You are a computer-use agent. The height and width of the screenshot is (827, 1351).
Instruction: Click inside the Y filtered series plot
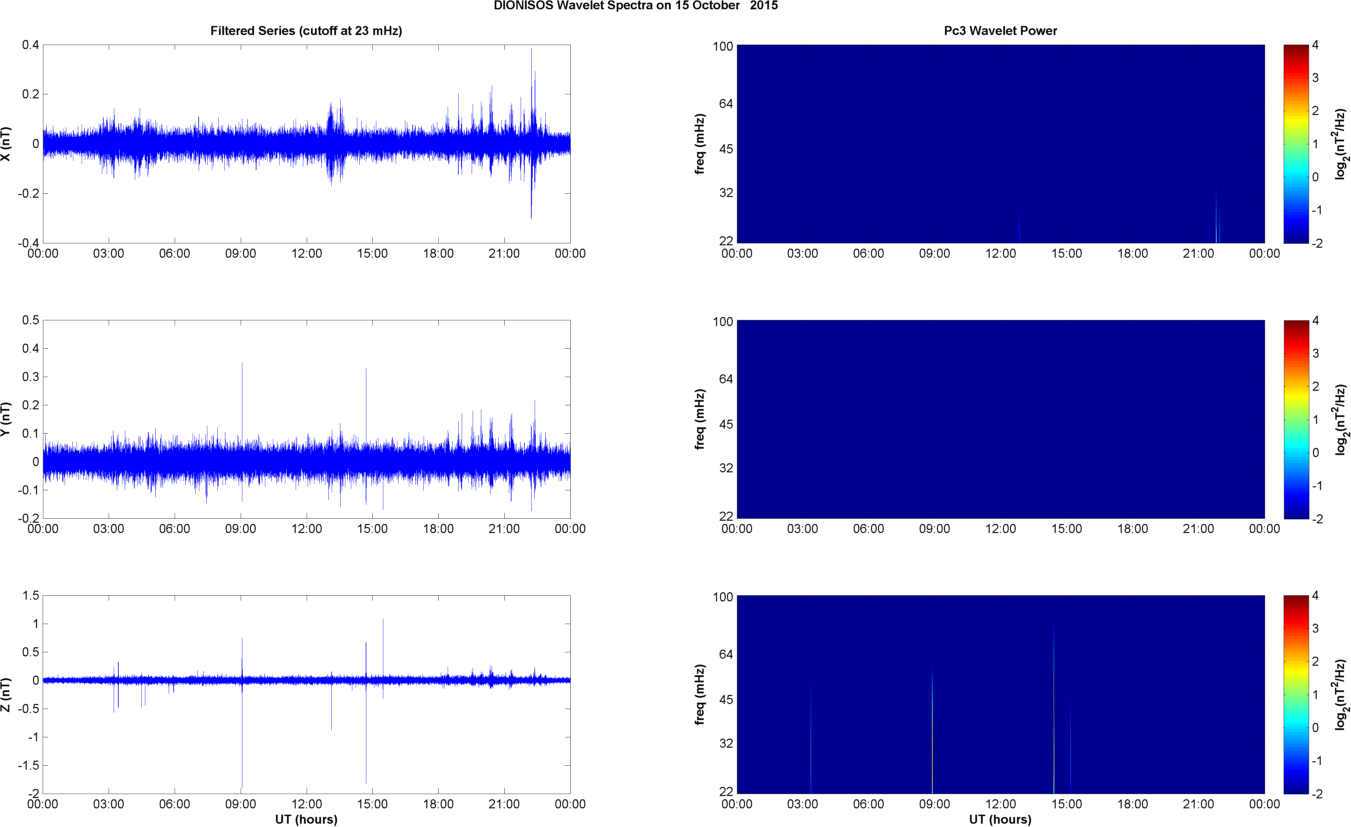306,420
